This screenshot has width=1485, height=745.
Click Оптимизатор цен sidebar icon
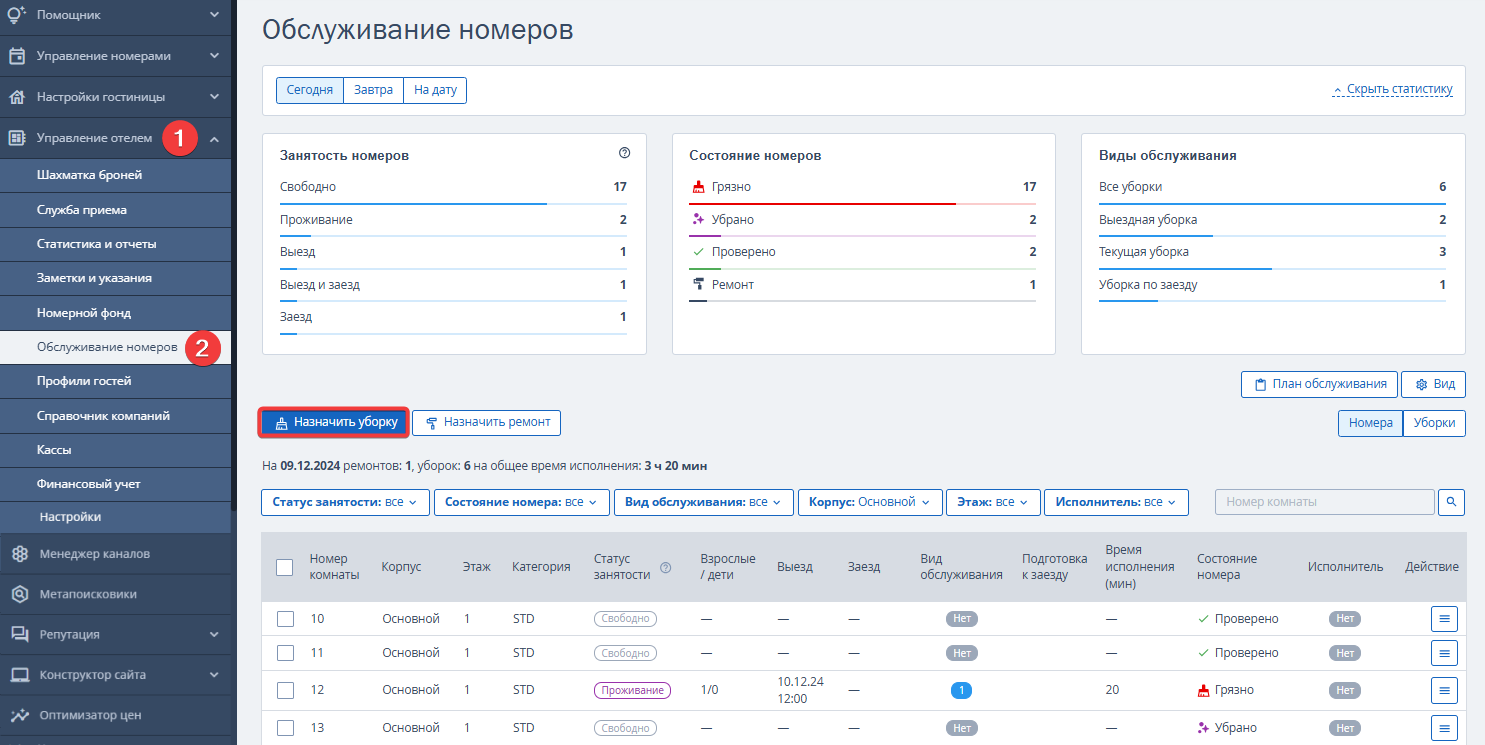[x=20, y=715]
